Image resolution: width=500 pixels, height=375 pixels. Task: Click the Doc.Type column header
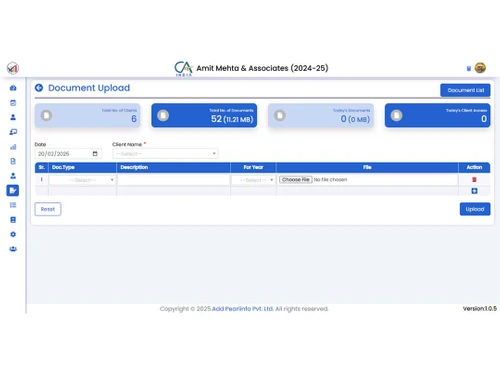coord(63,167)
